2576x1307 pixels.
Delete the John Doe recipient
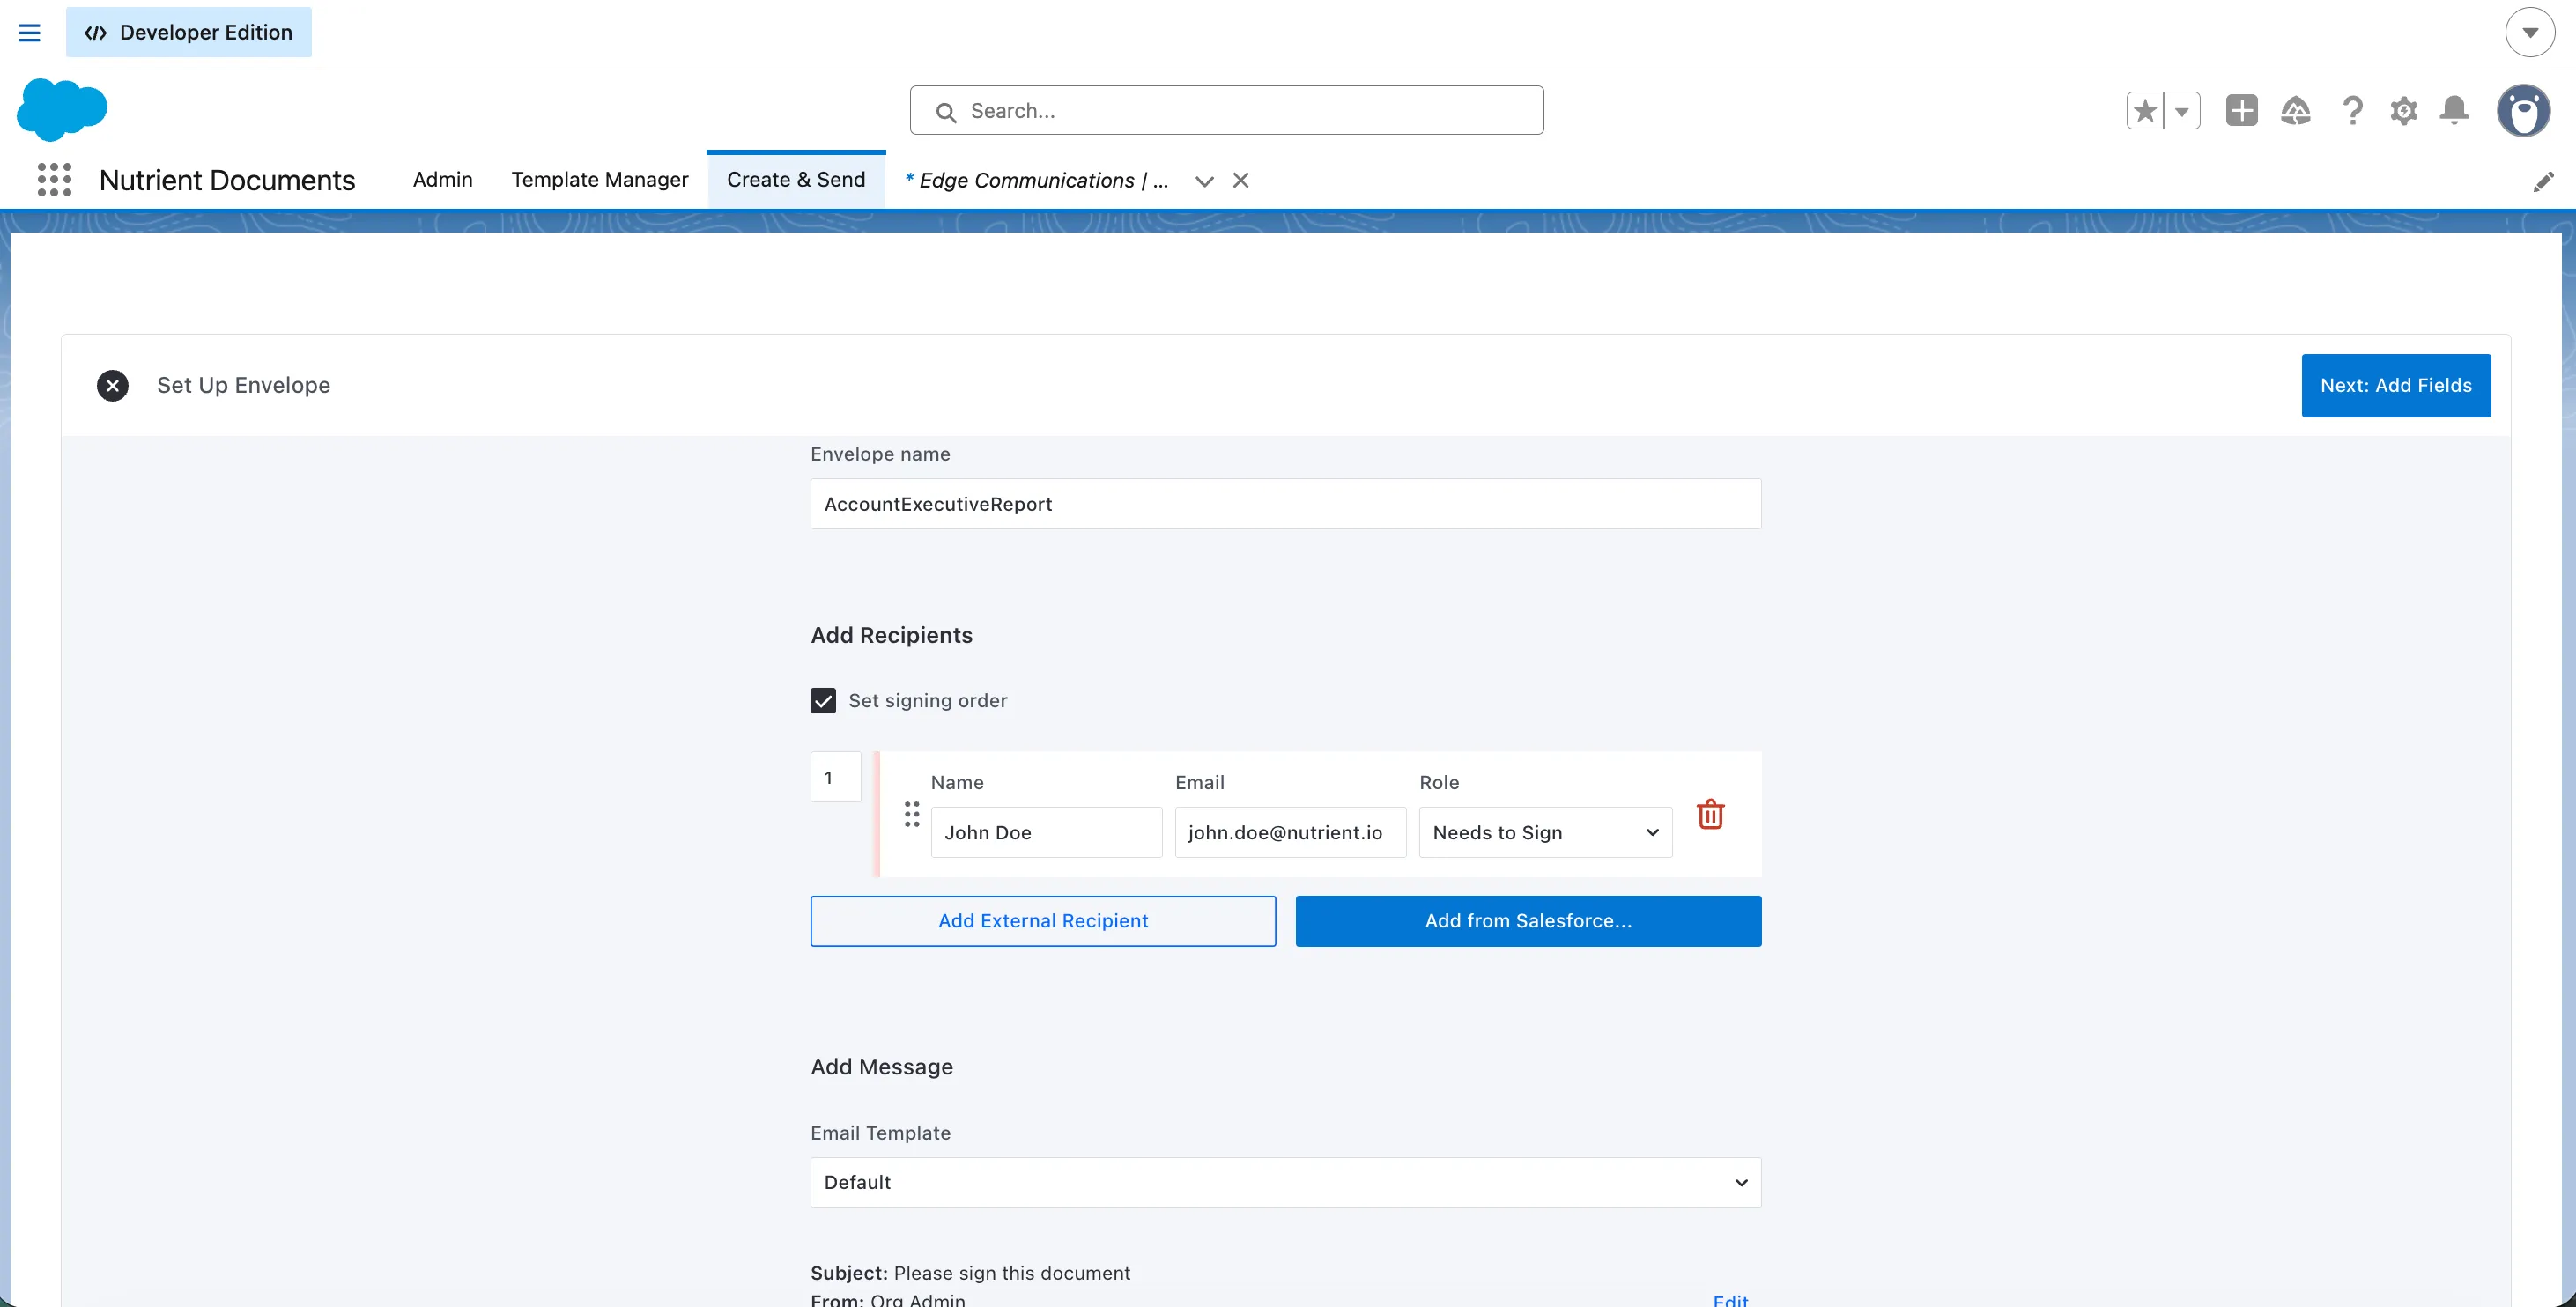coord(1710,814)
